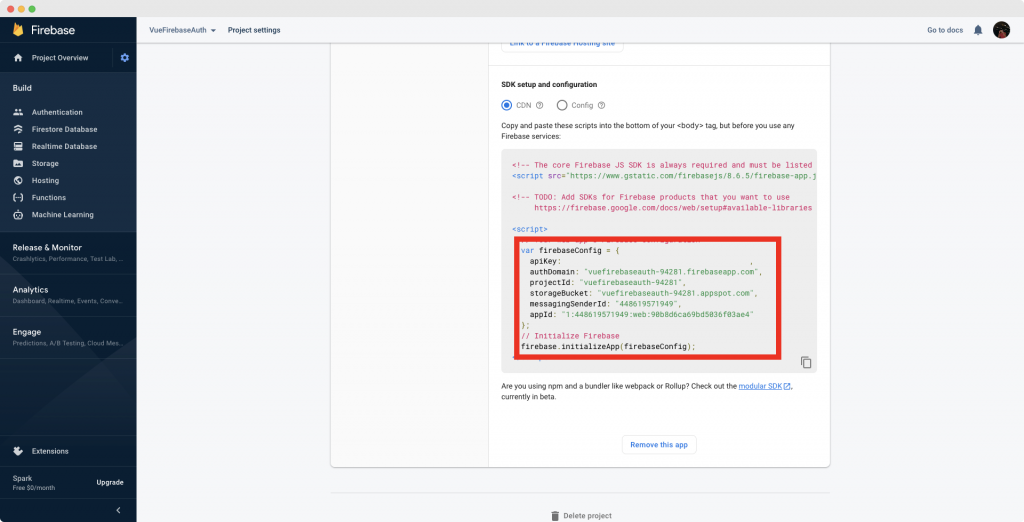Click the authDomain value in code

671,272
